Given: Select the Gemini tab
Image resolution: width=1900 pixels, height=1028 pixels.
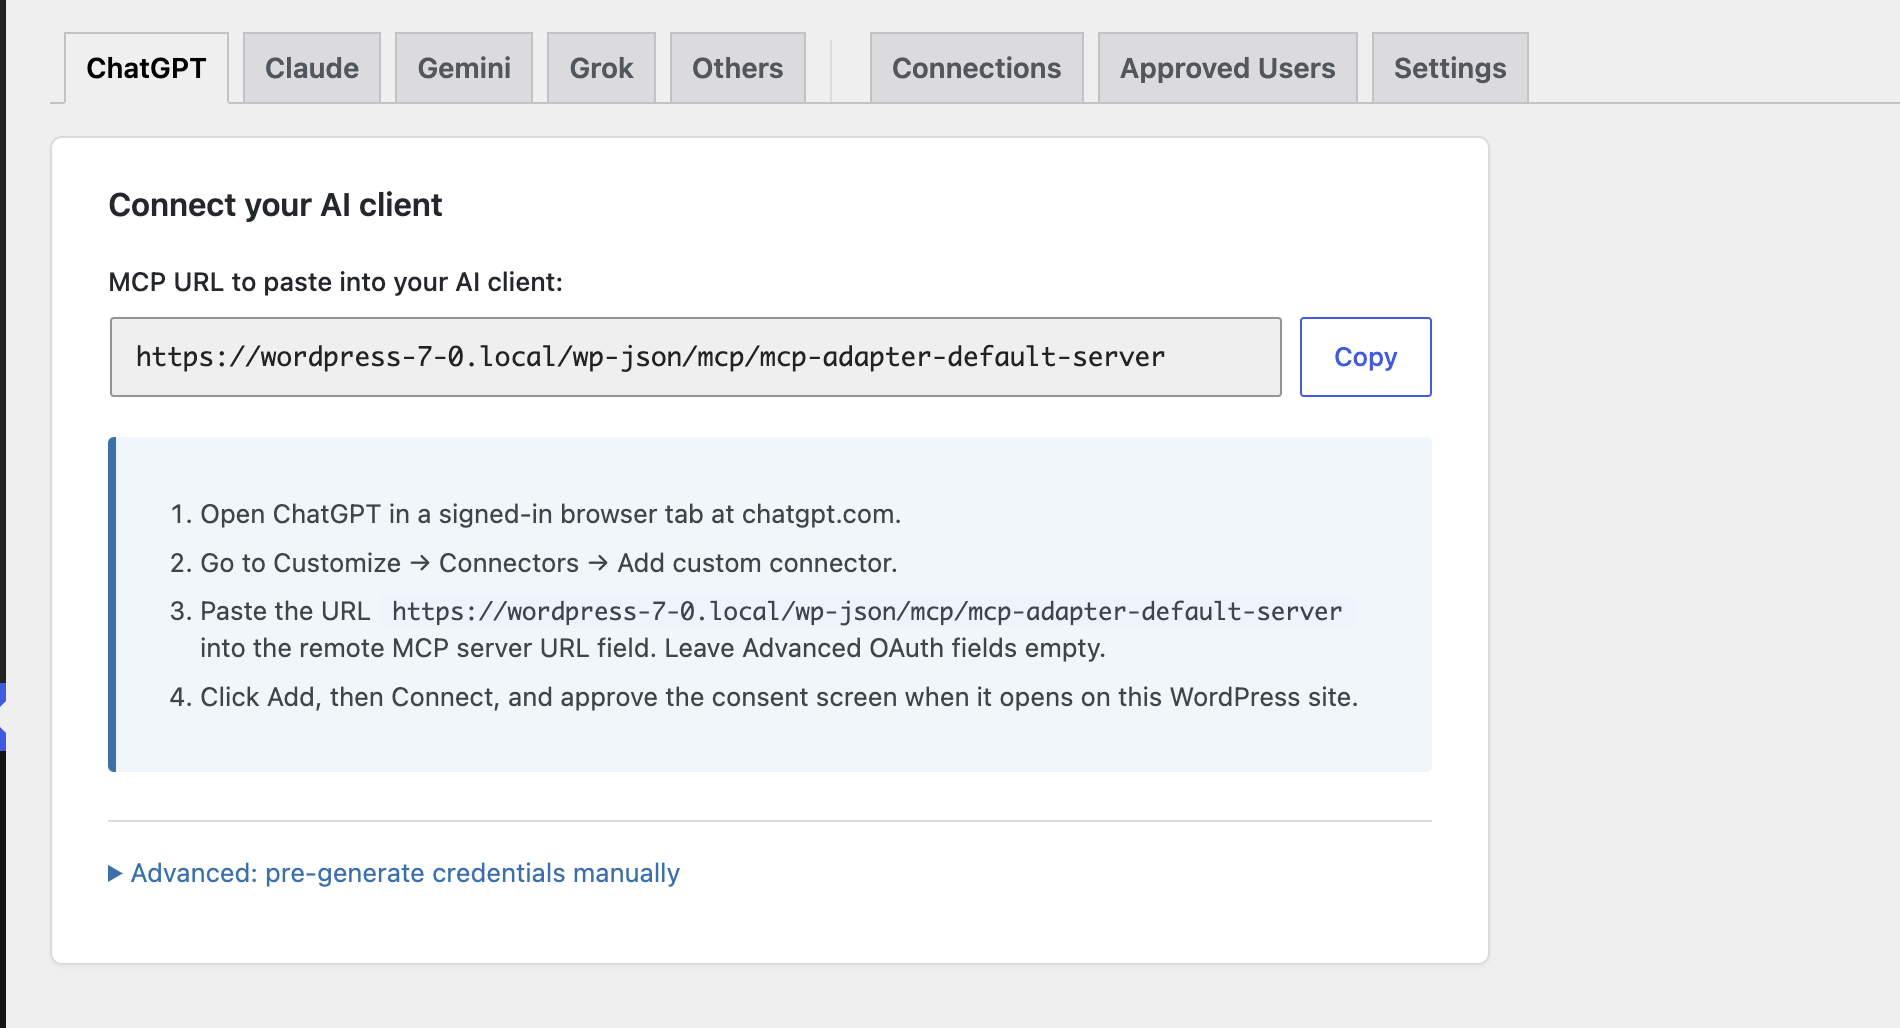Looking at the screenshot, I should click(464, 68).
